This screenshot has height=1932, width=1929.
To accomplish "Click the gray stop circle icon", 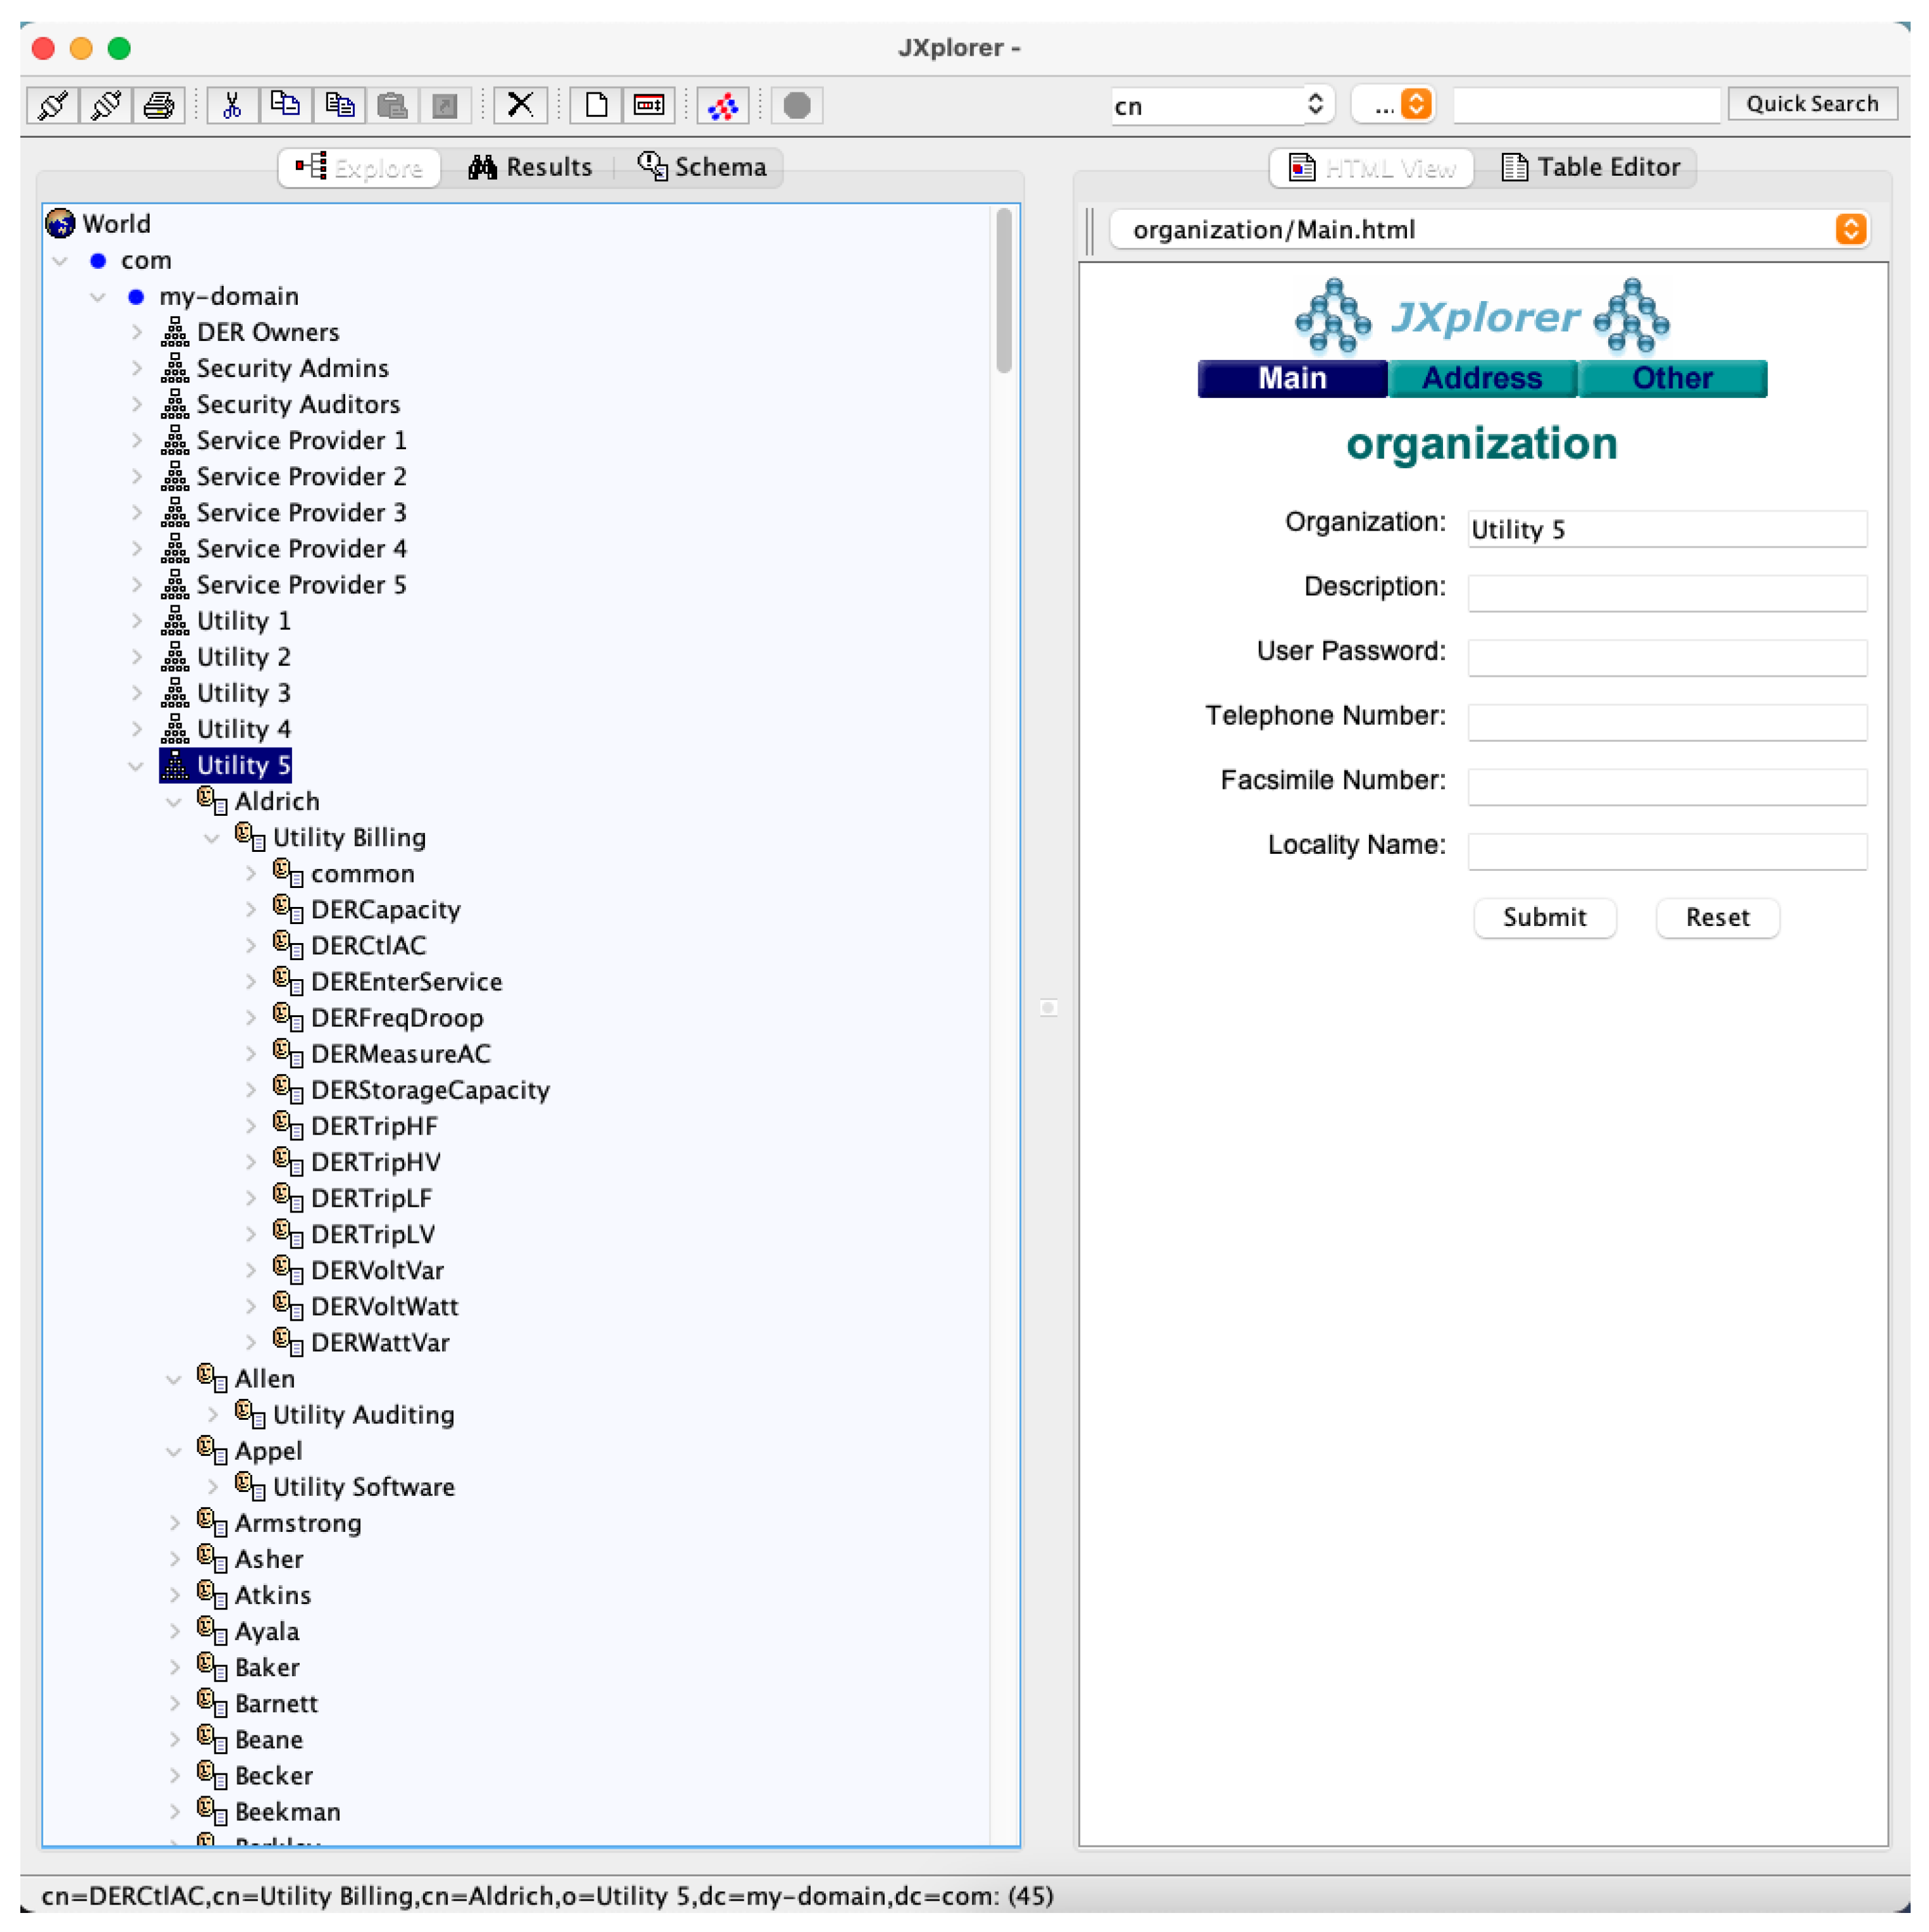I will pos(797,105).
